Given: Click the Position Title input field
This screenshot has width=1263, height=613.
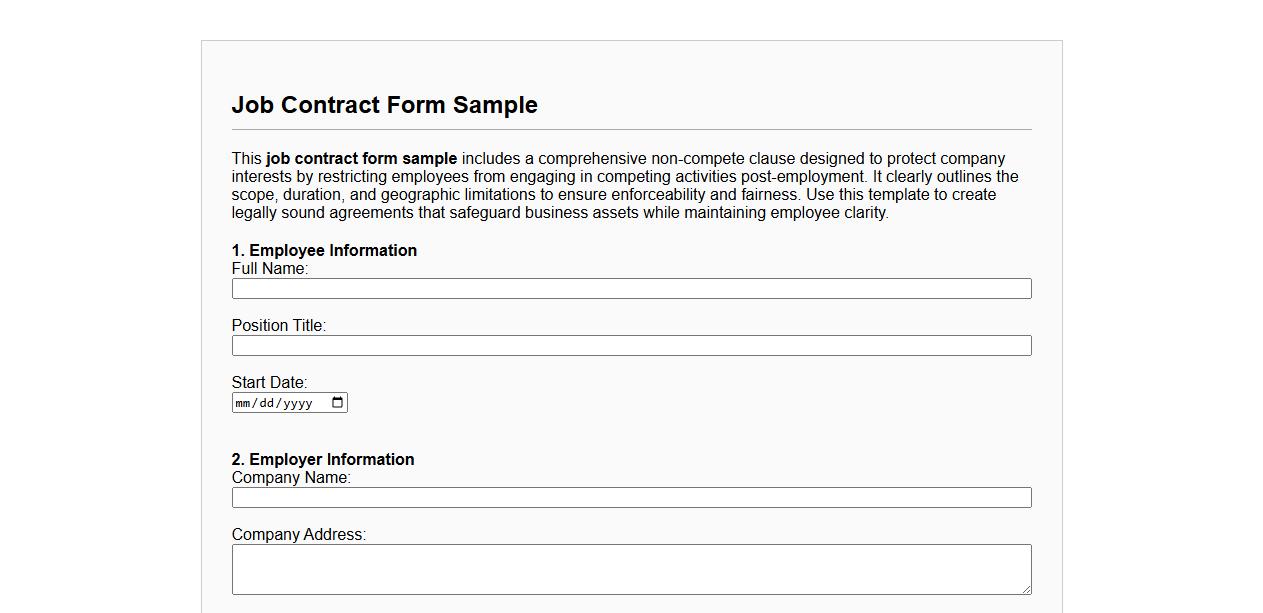Looking at the screenshot, I should tap(630, 345).
